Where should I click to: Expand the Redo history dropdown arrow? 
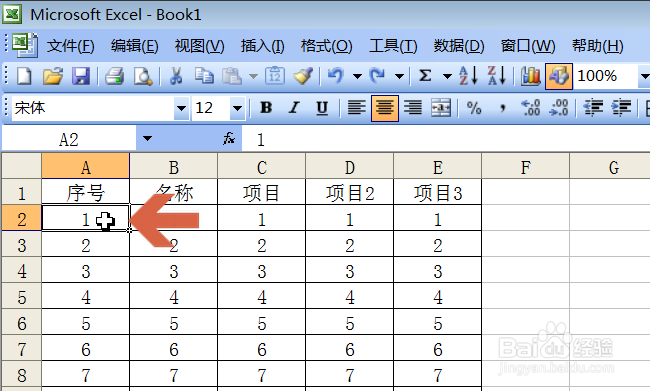tap(399, 76)
